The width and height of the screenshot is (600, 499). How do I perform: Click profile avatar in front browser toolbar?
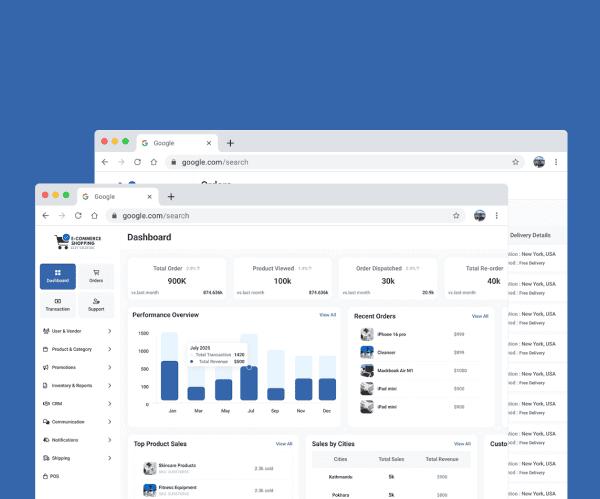[480, 215]
